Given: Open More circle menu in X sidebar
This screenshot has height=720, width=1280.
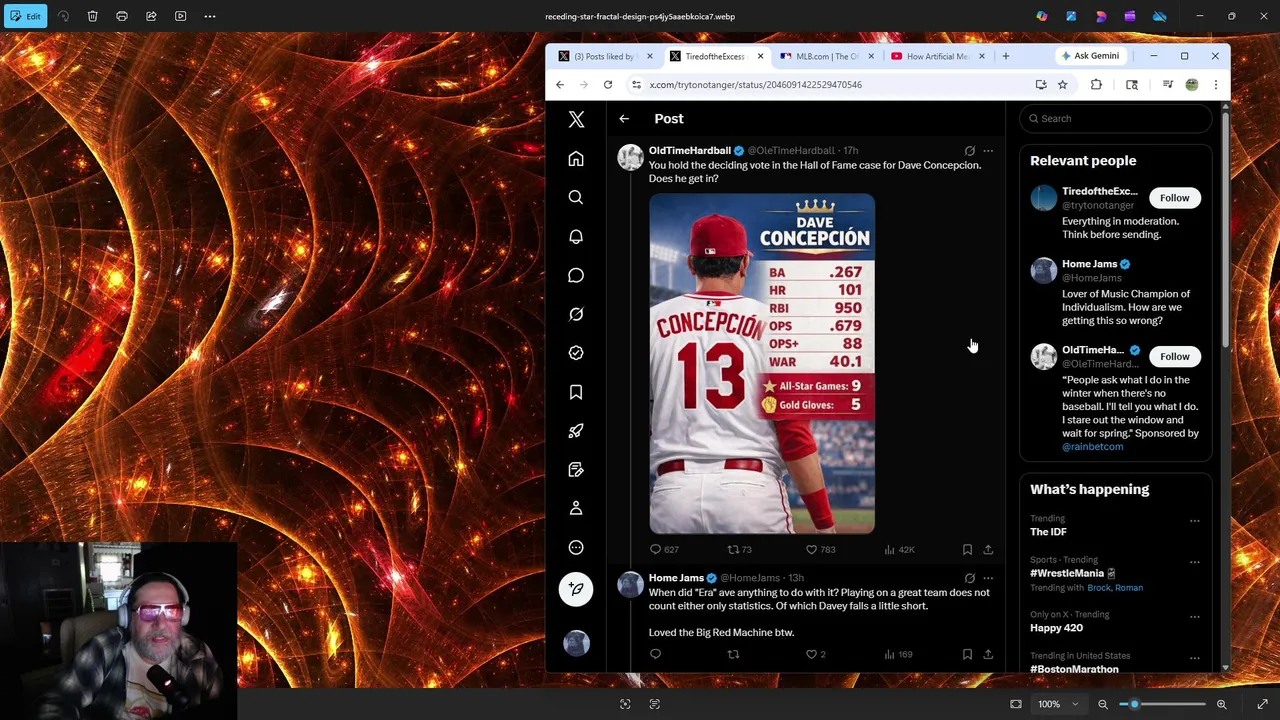Looking at the screenshot, I should 576,547.
